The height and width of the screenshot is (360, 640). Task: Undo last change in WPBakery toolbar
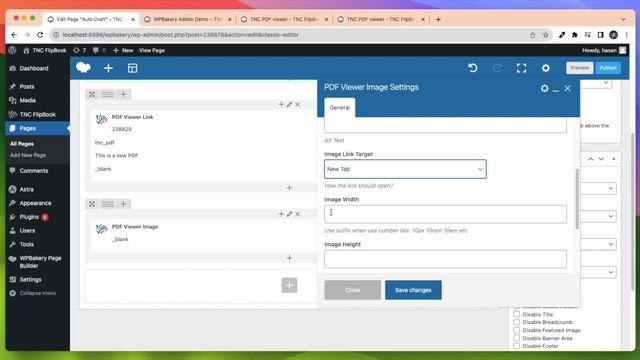473,68
